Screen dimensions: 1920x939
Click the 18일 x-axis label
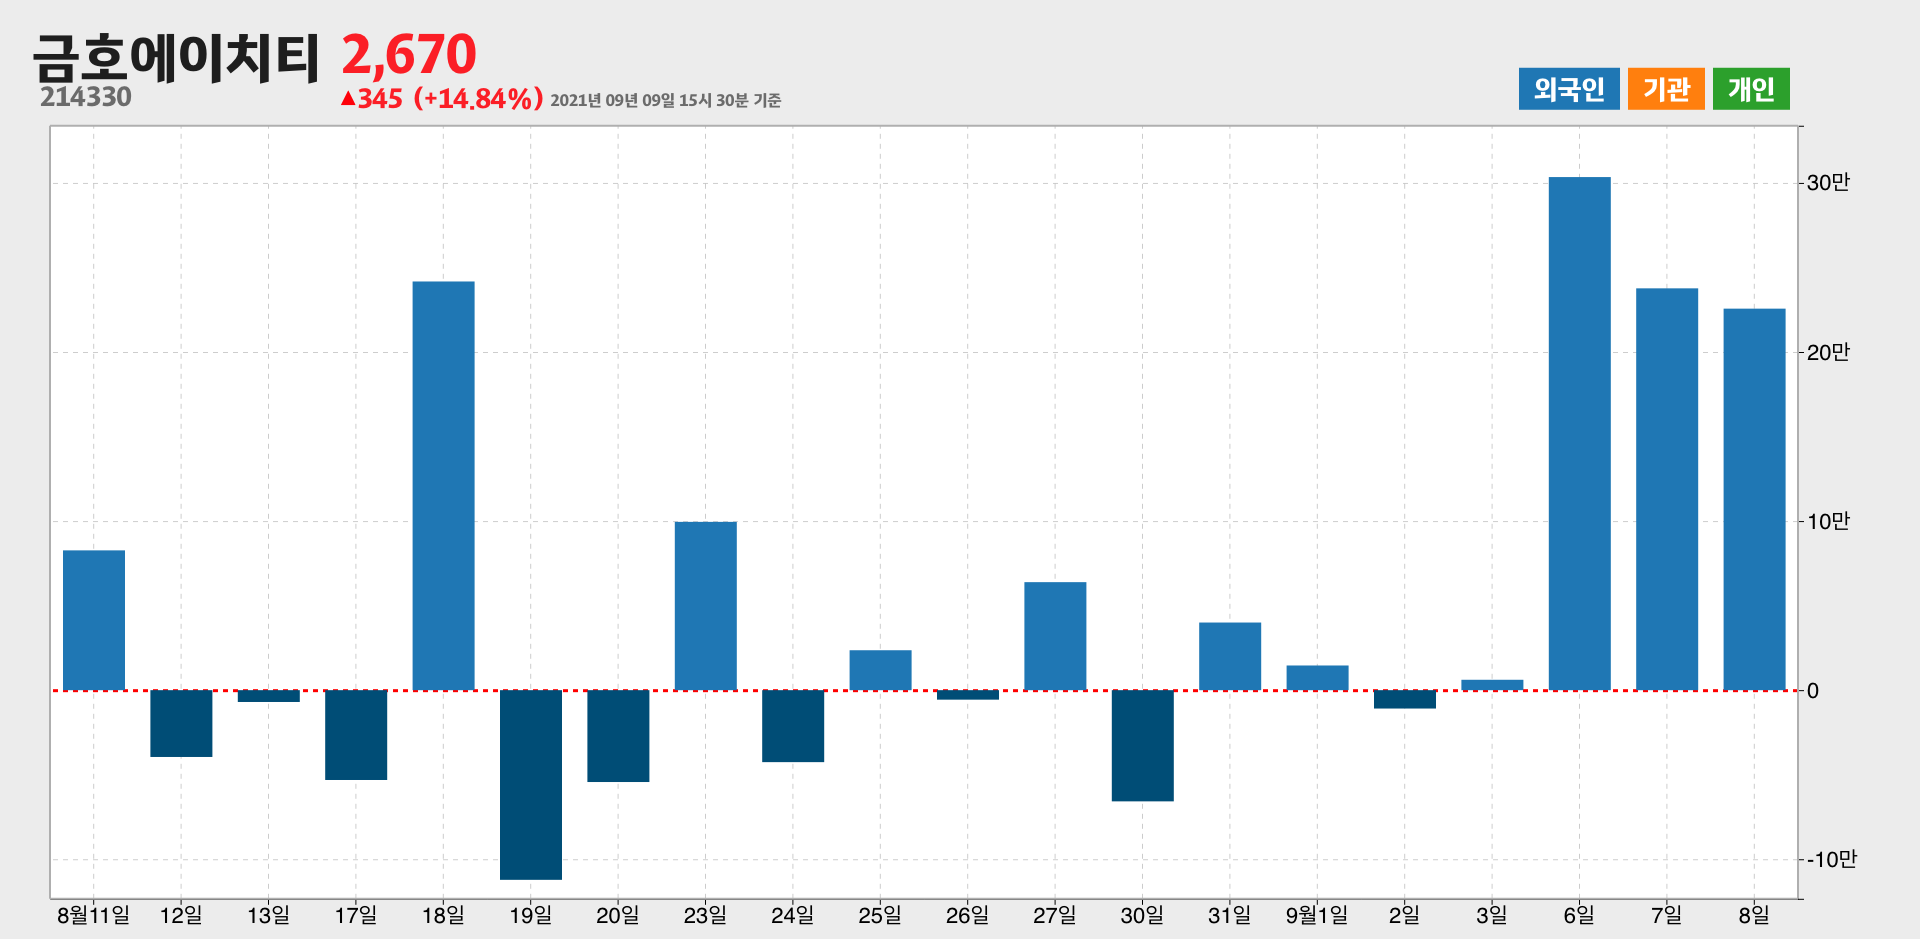click(444, 915)
